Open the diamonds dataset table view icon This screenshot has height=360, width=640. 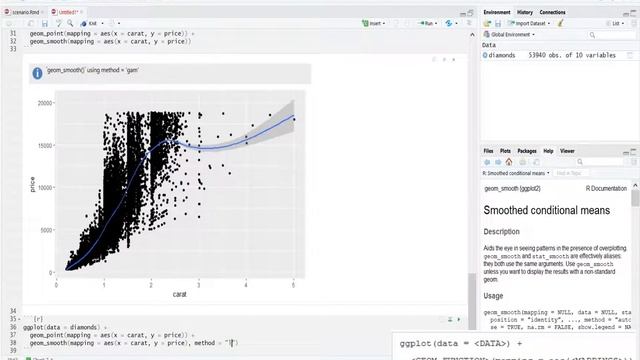point(630,55)
